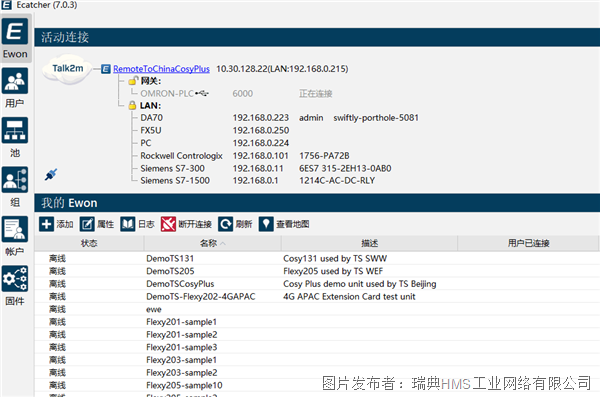
Task: Click the IP address 192.168.0.223
Action: tap(261, 118)
